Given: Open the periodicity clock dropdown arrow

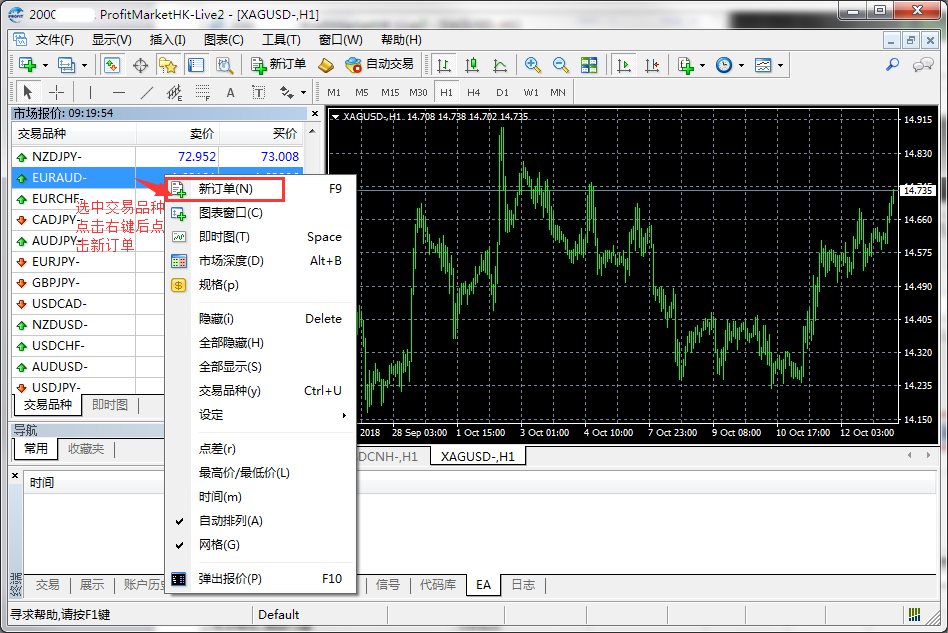Looking at the screenshot, I should point(739,65).
